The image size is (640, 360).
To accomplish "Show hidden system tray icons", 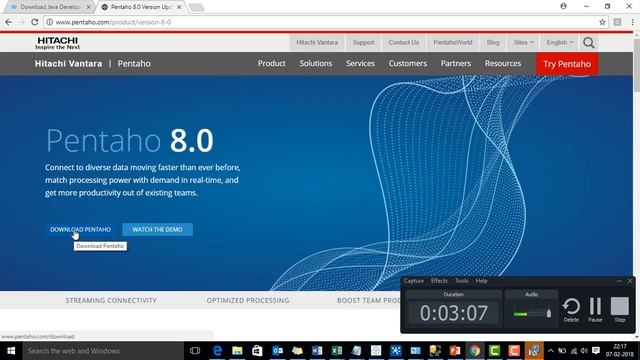I will 551,351.
